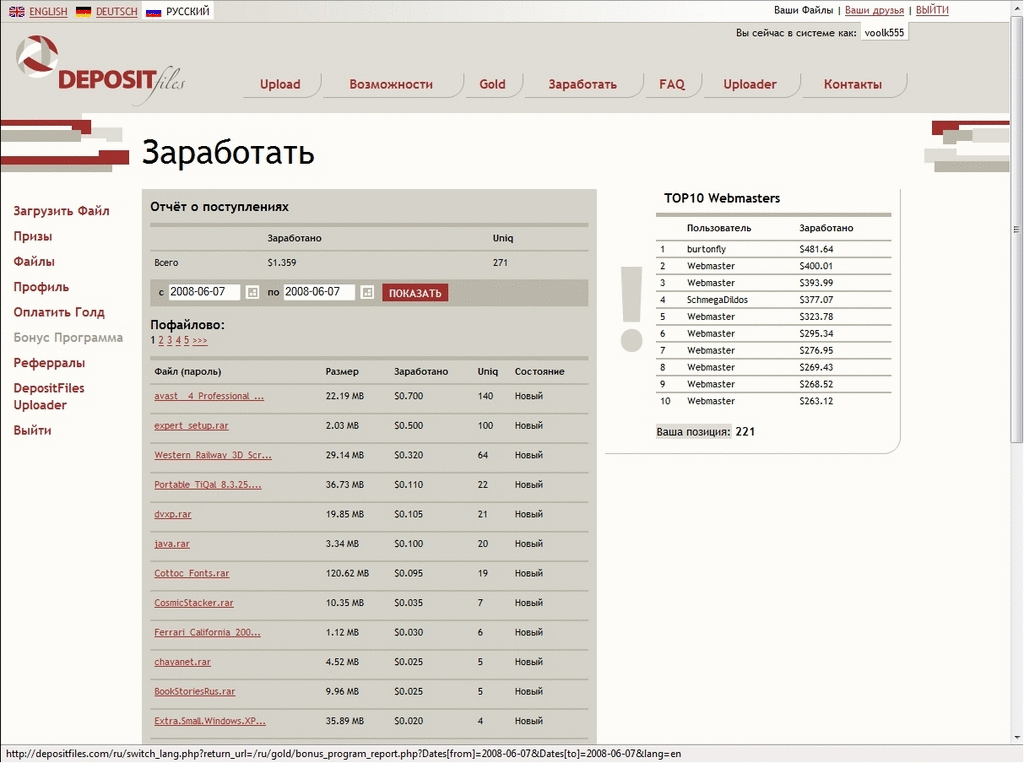This screenshot has width=1024, height=763.
Task: Open file Portable TiQal 8.3.25
Action: [x=208, y=485]
